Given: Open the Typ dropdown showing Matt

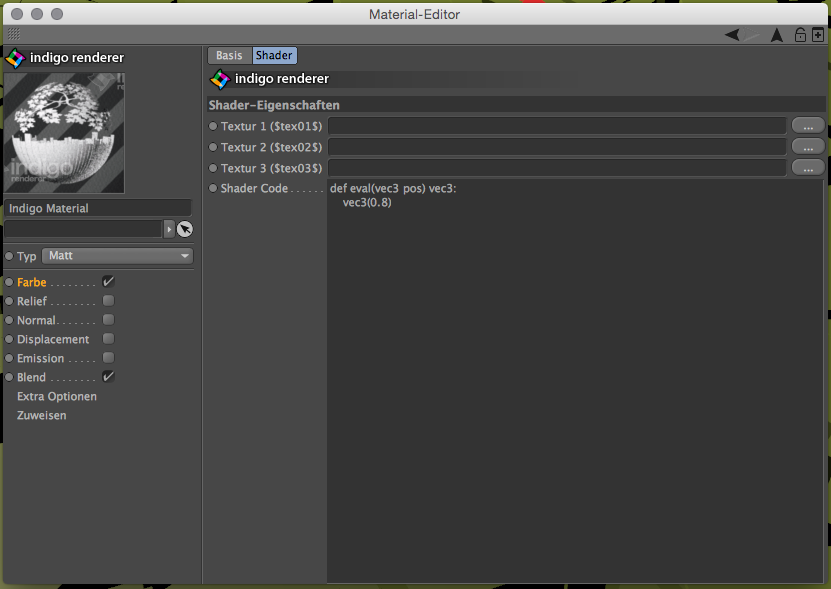Looking at the screenshot, I should [x=118, y=256].
